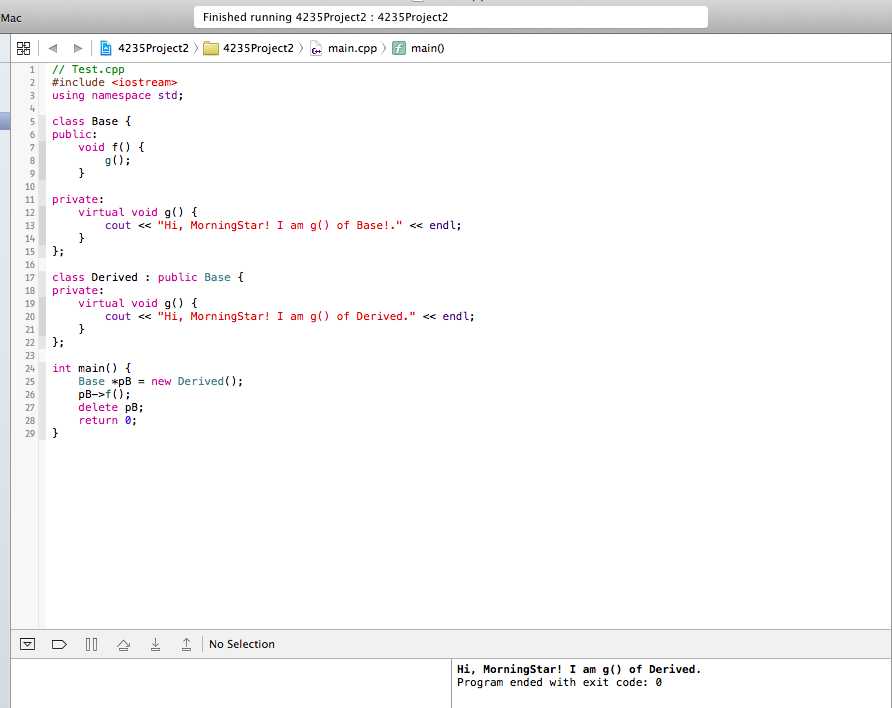Go back in editor history
This screenshot has height=708, width=892.
click(53, 48)
